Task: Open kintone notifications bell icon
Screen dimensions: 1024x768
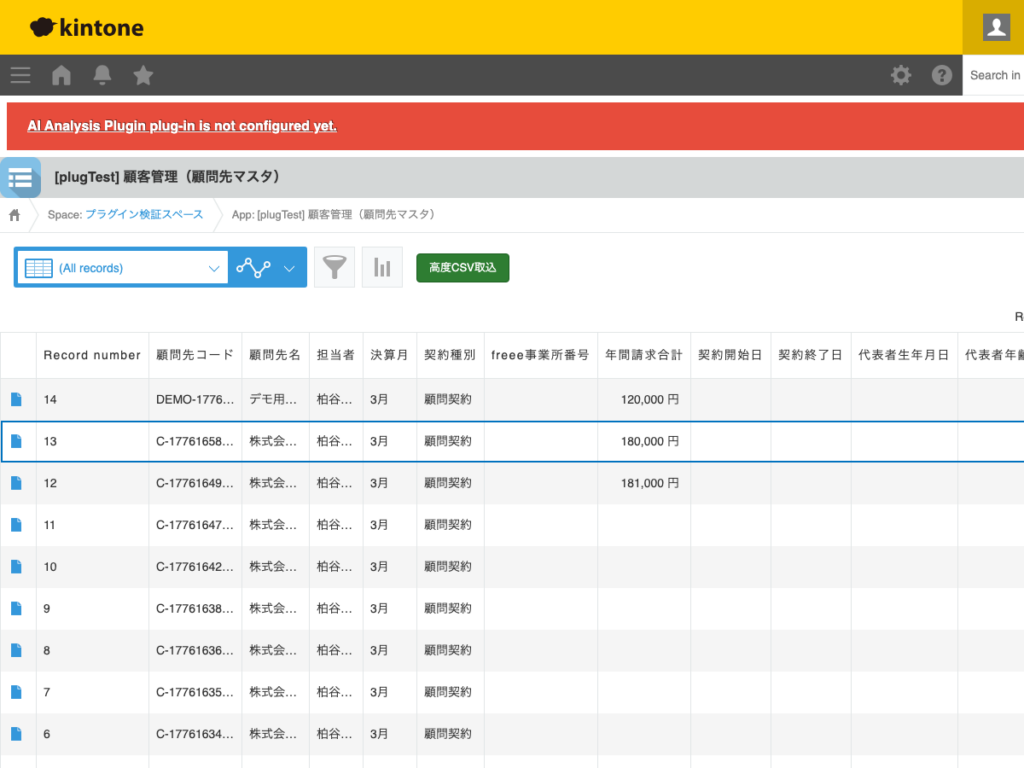Action: [101, 75]
